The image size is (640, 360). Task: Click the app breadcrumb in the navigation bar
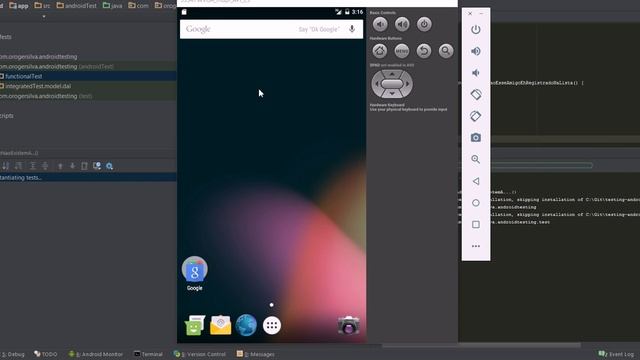point(18,6)
